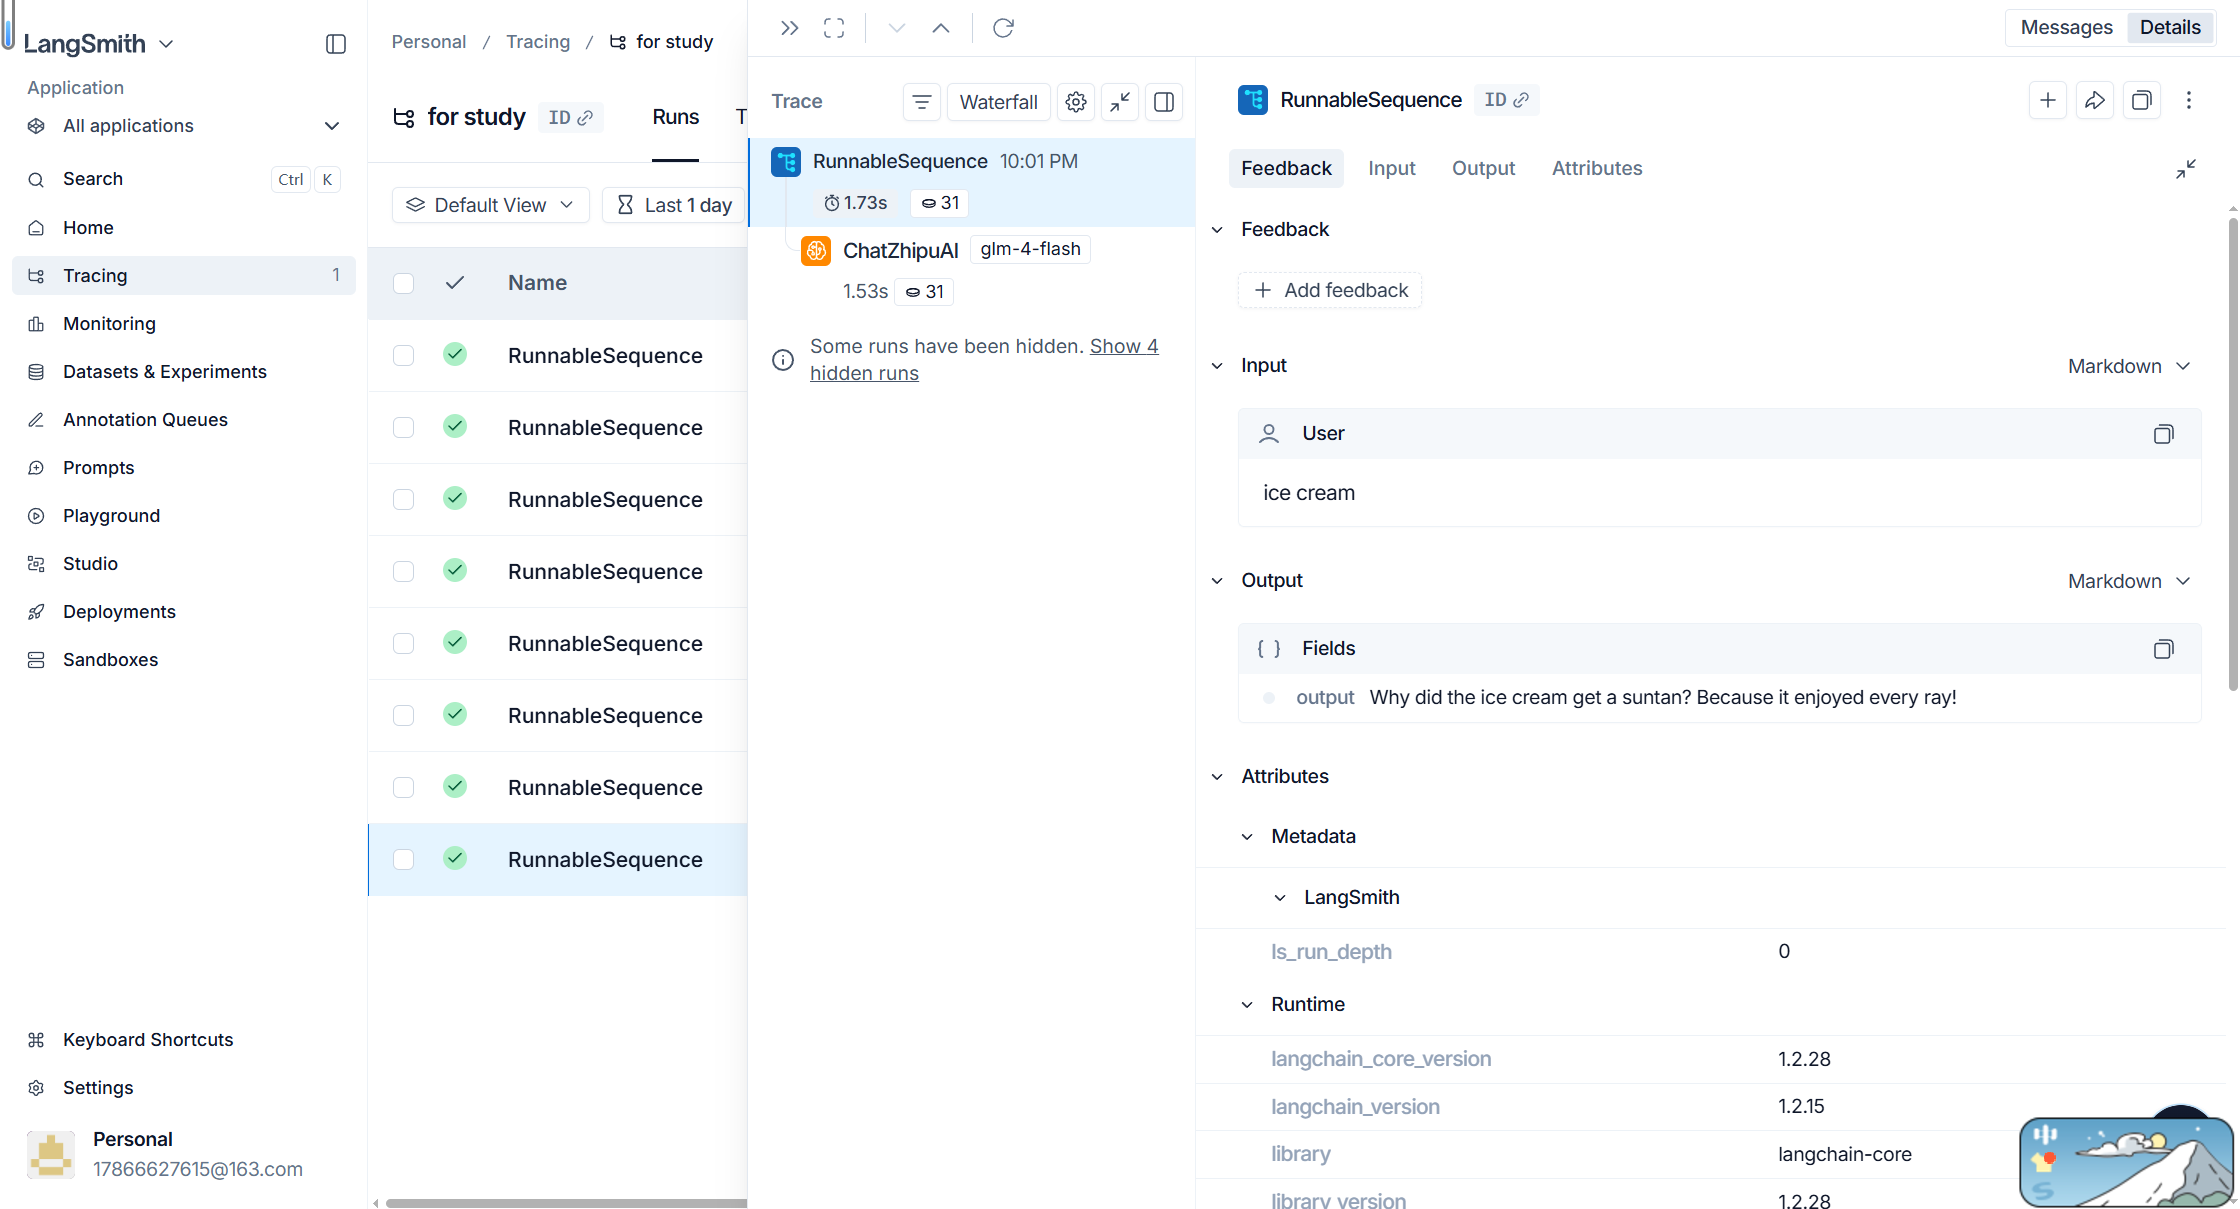
Task: Check the seventh RunnableSequence row checkbox
Action: pyautogui.click(x=404, y=788)
